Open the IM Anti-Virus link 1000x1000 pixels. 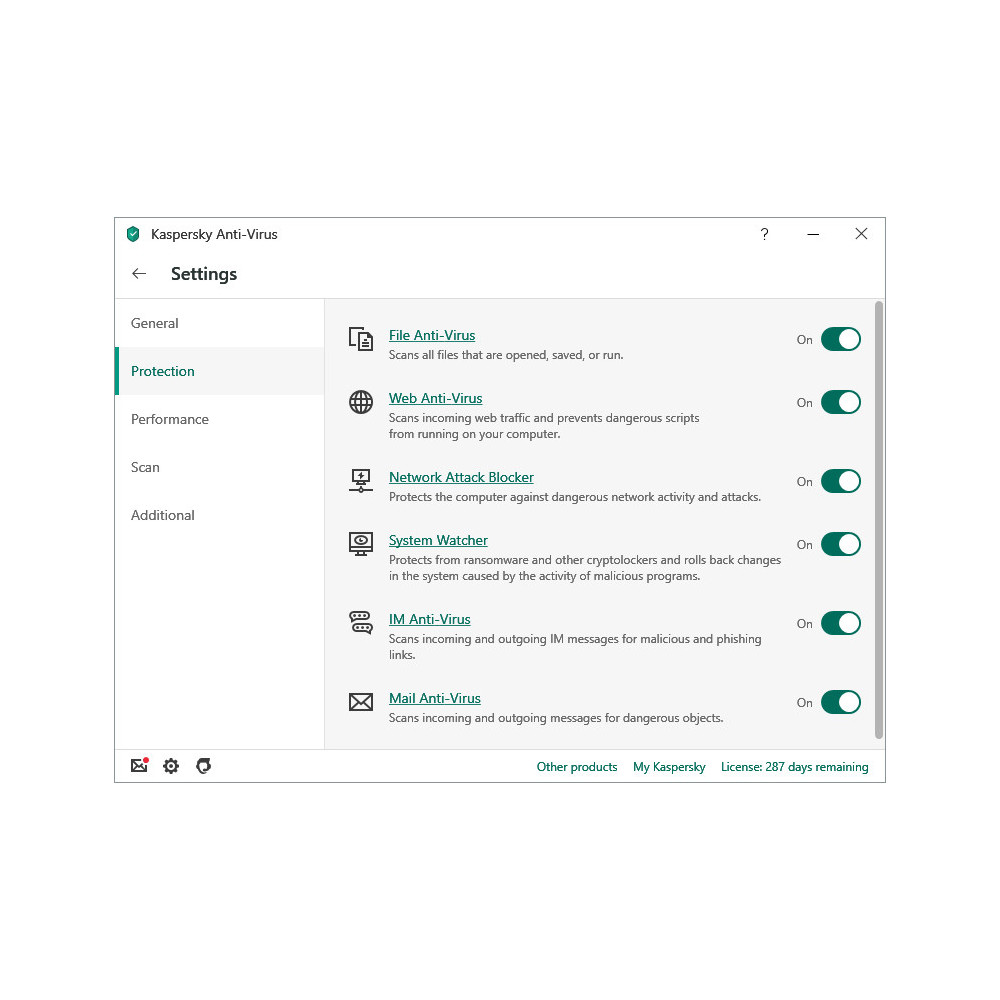coord(430,619)
